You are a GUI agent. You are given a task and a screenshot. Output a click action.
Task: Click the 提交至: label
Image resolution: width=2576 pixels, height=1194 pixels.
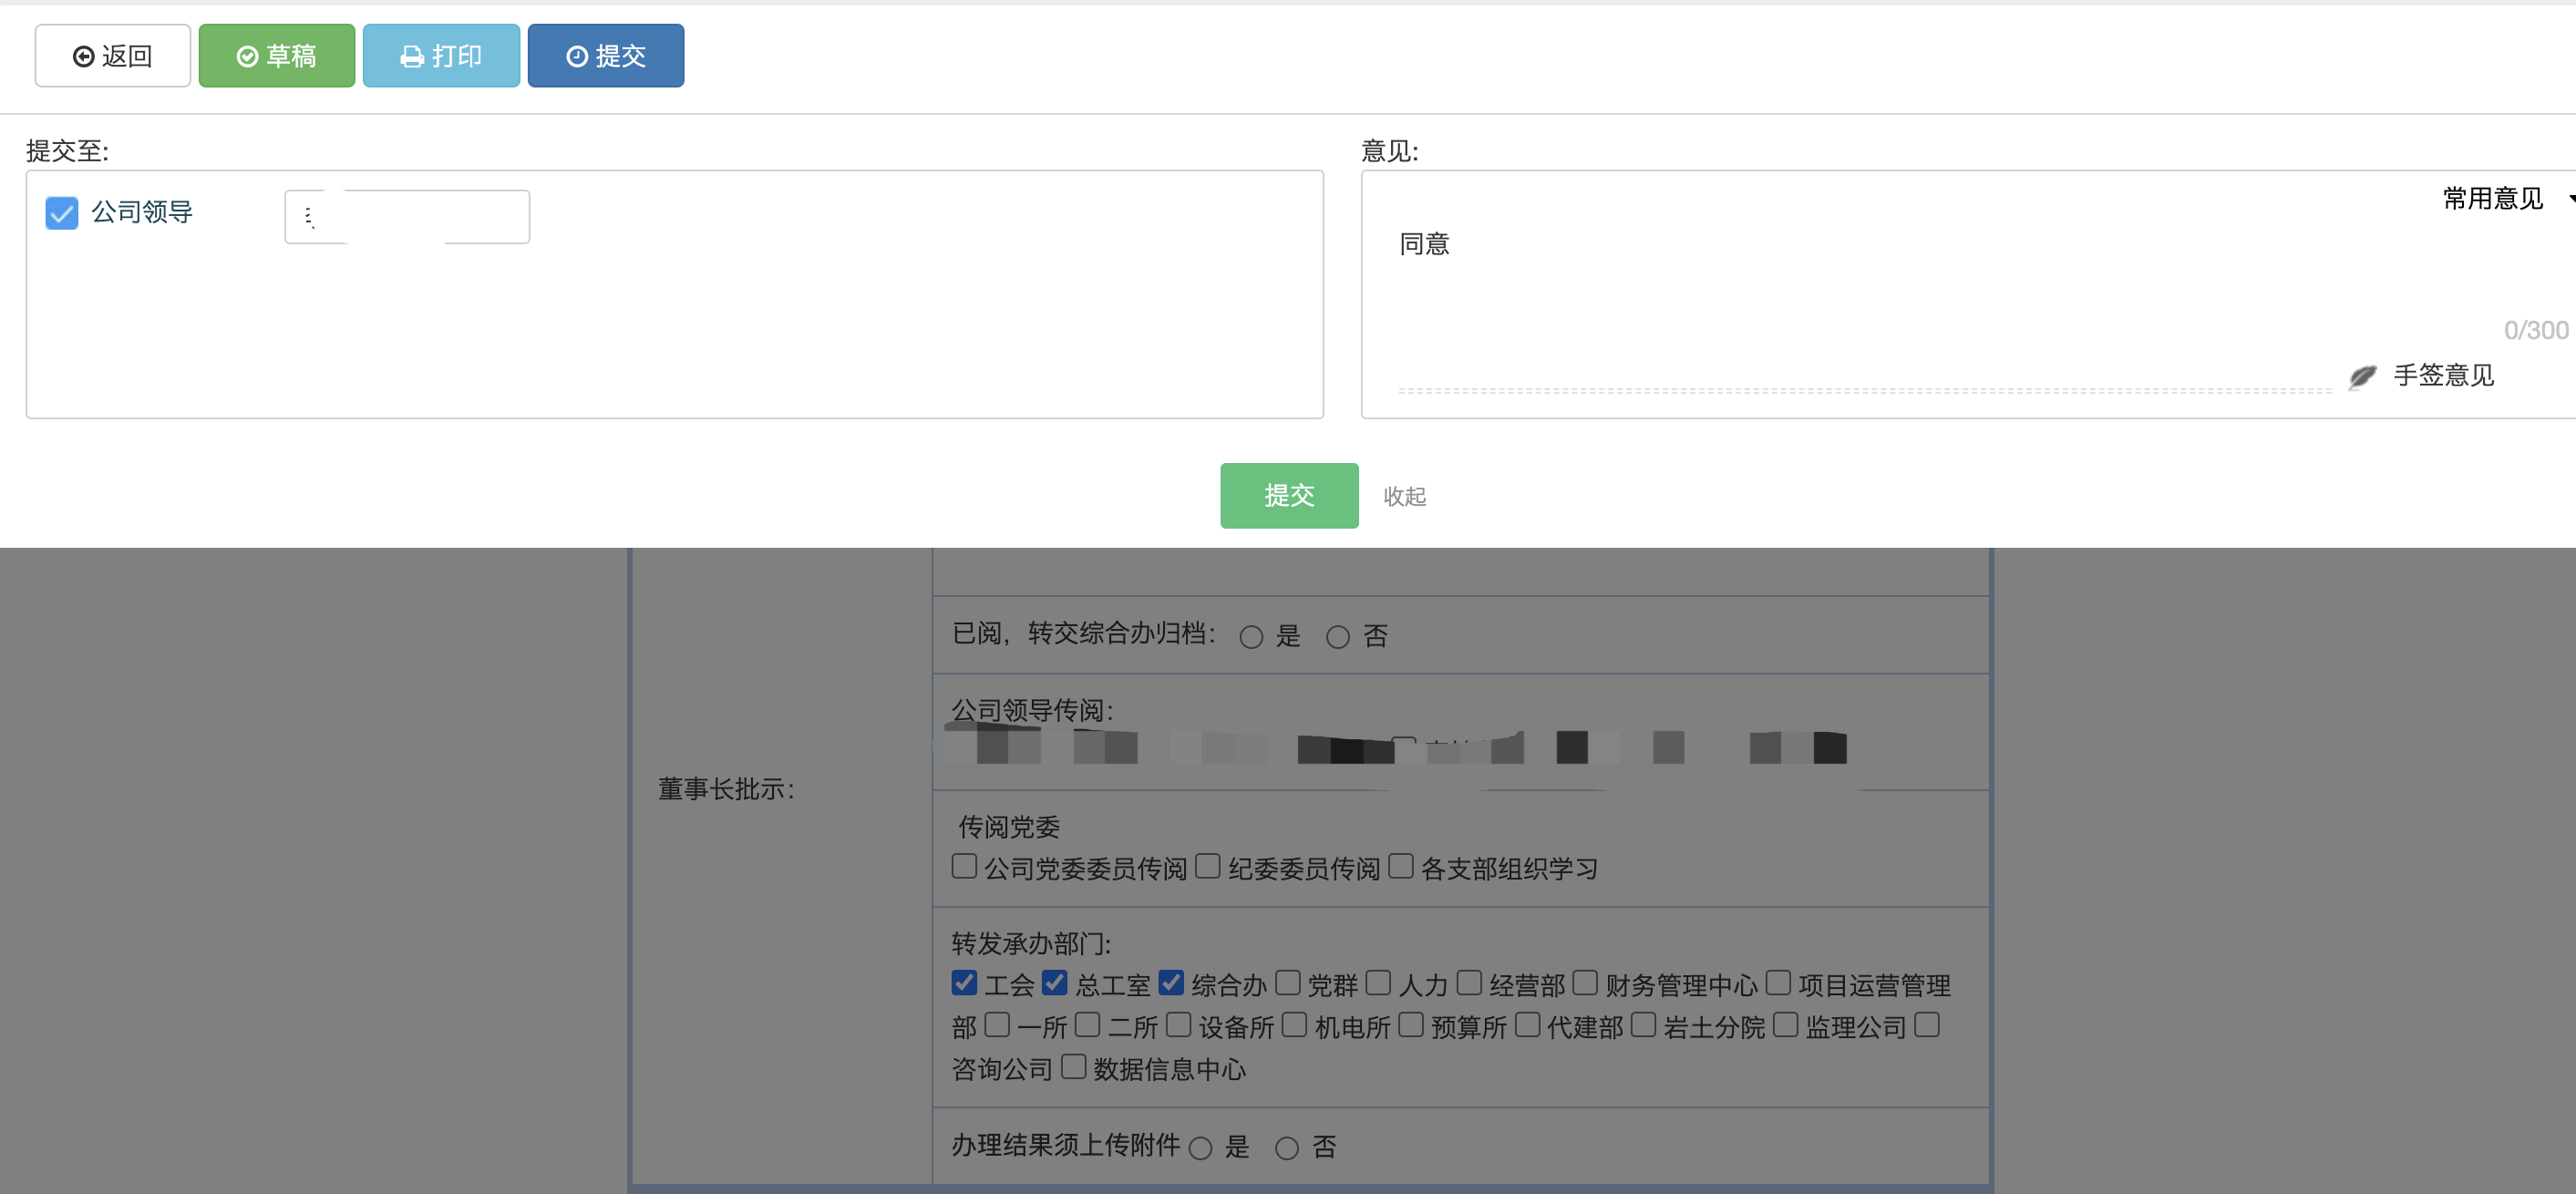pyautogui.click(x=67, y=151)
